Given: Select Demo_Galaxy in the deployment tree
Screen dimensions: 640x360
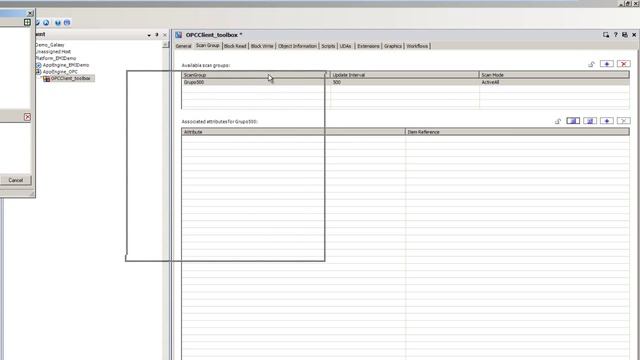Looking at the screenshot, I should click(x=50, y=45).
